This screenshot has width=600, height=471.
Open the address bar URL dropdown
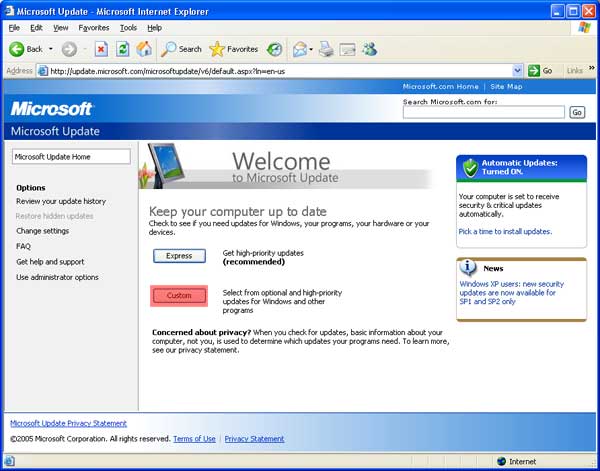[517, 71]
